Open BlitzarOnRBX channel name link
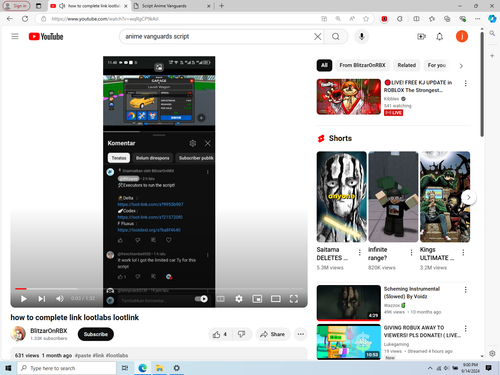Image resolution: width=500 pixels, height=375 pixels. (49, 330)
